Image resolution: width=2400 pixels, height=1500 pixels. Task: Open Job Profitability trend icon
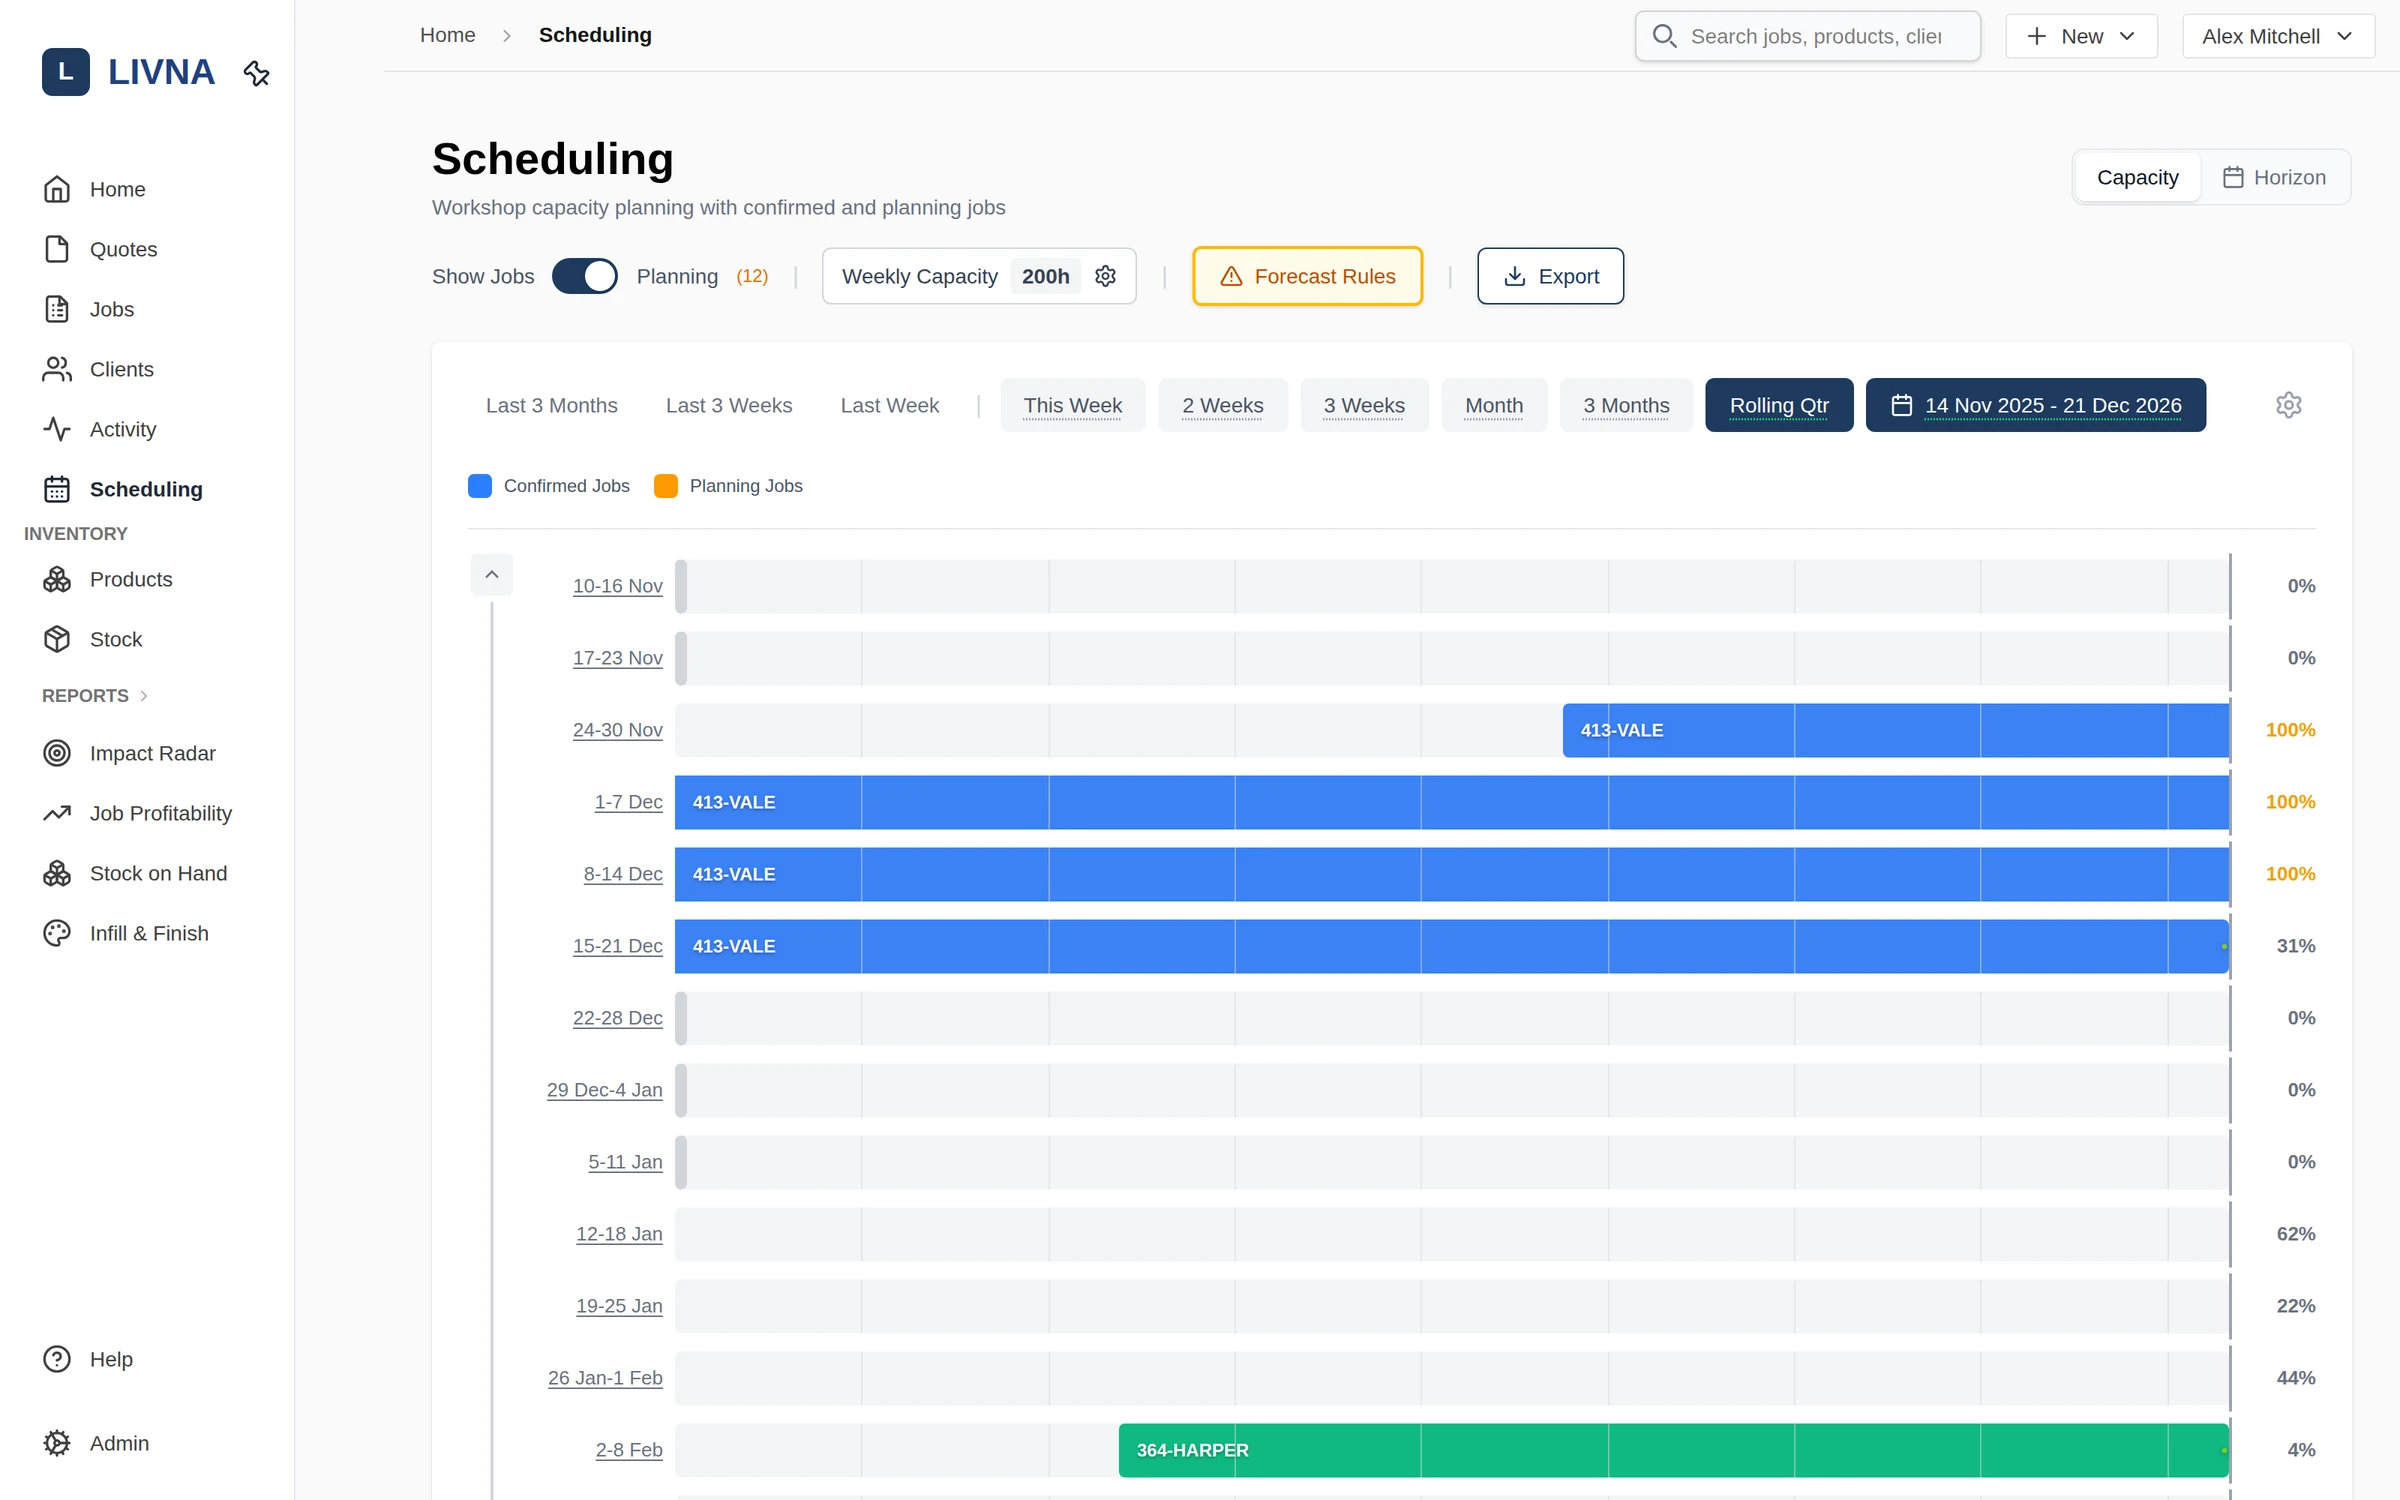(57, 813)
